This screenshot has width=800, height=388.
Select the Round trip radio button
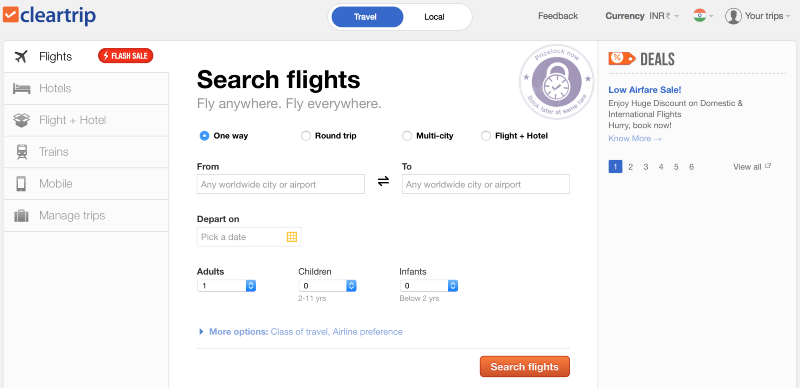(x=306, y=136)
